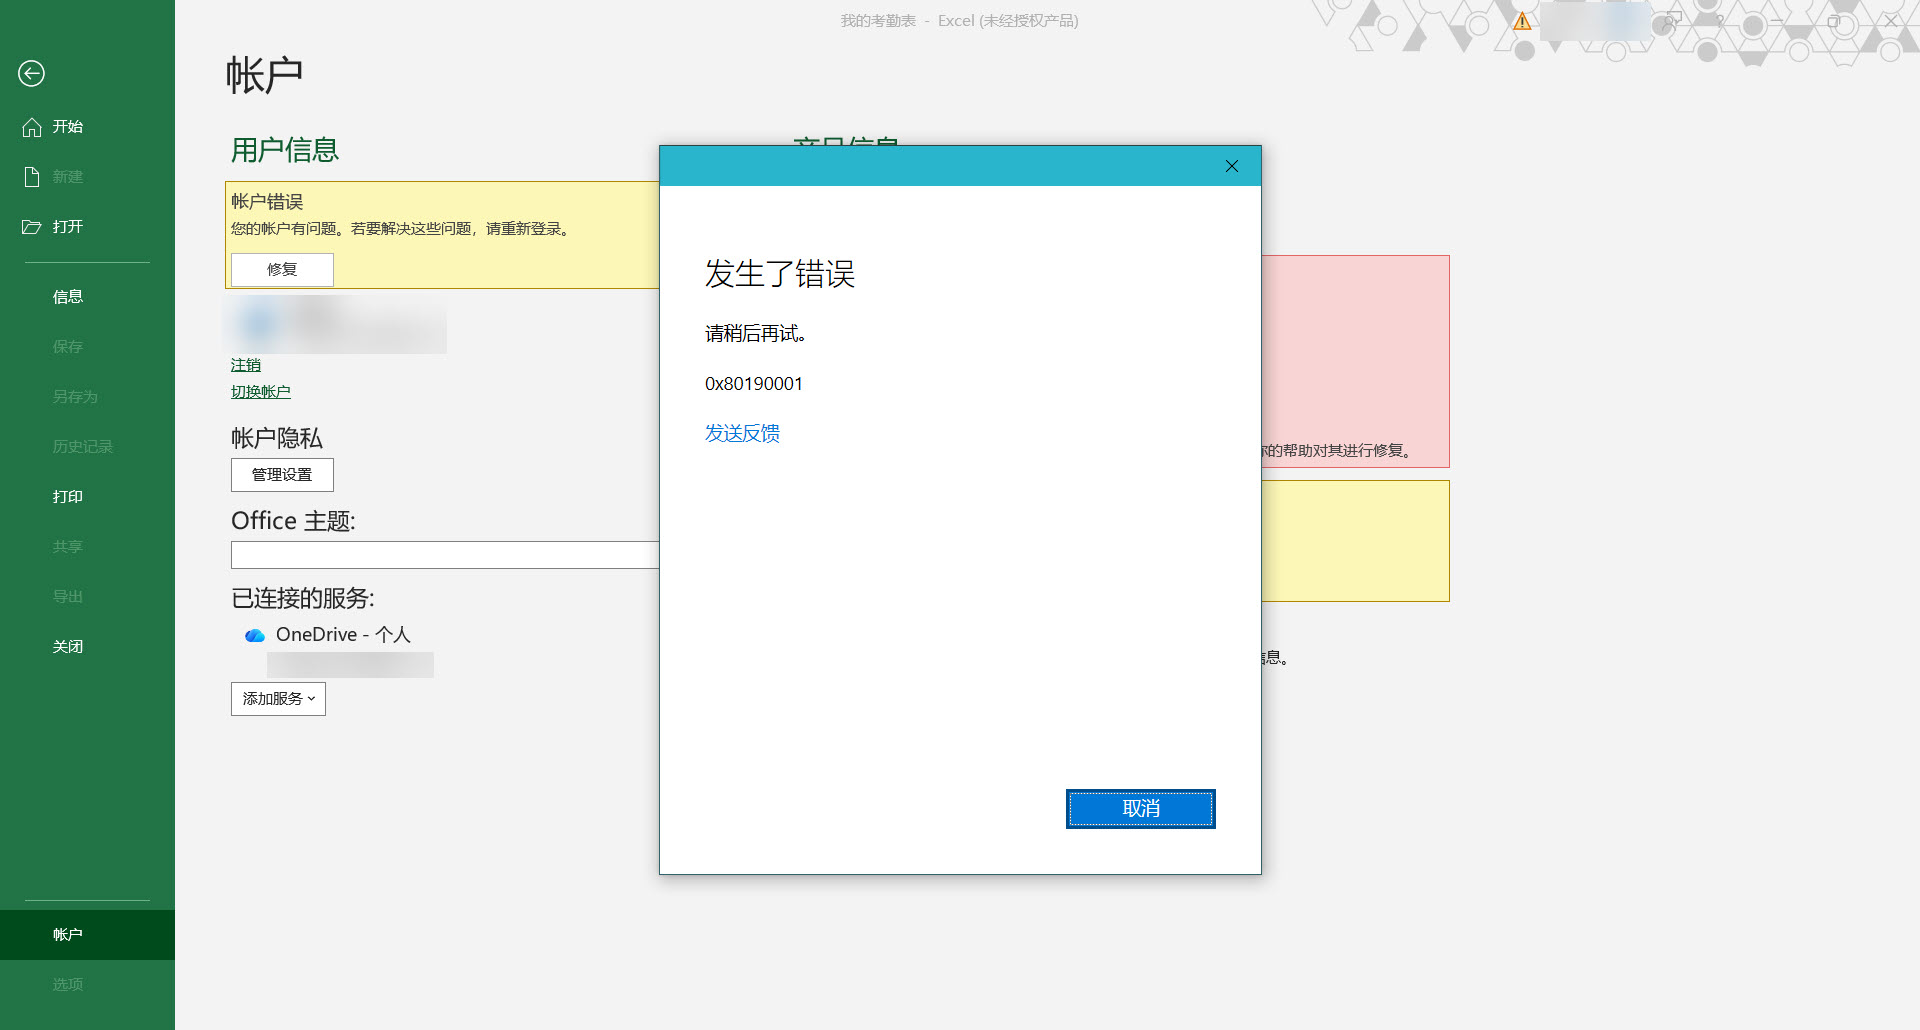Click the back arrow circle icon
The image size is (1920, 1030).
click(32, 73)
